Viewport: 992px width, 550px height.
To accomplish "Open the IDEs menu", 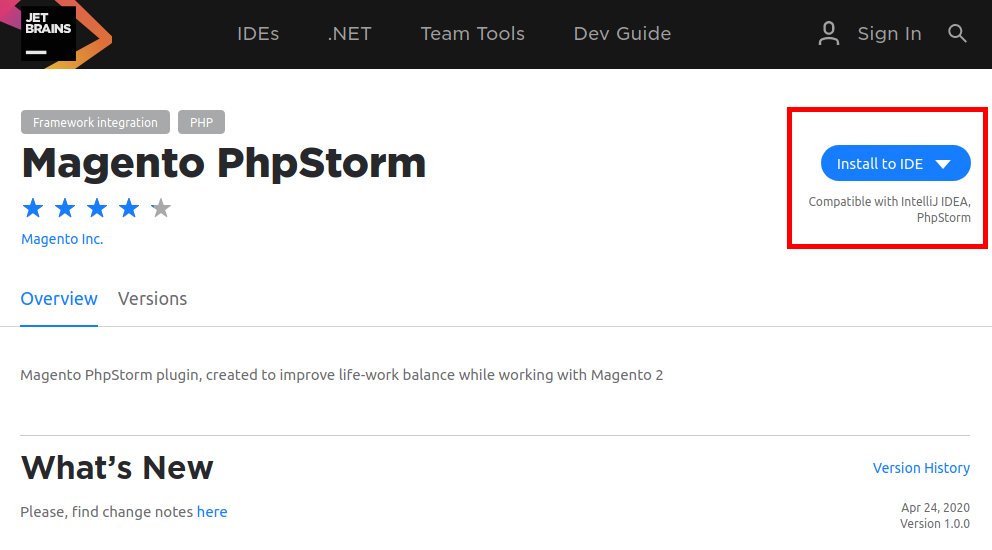I will pos(257,34).
